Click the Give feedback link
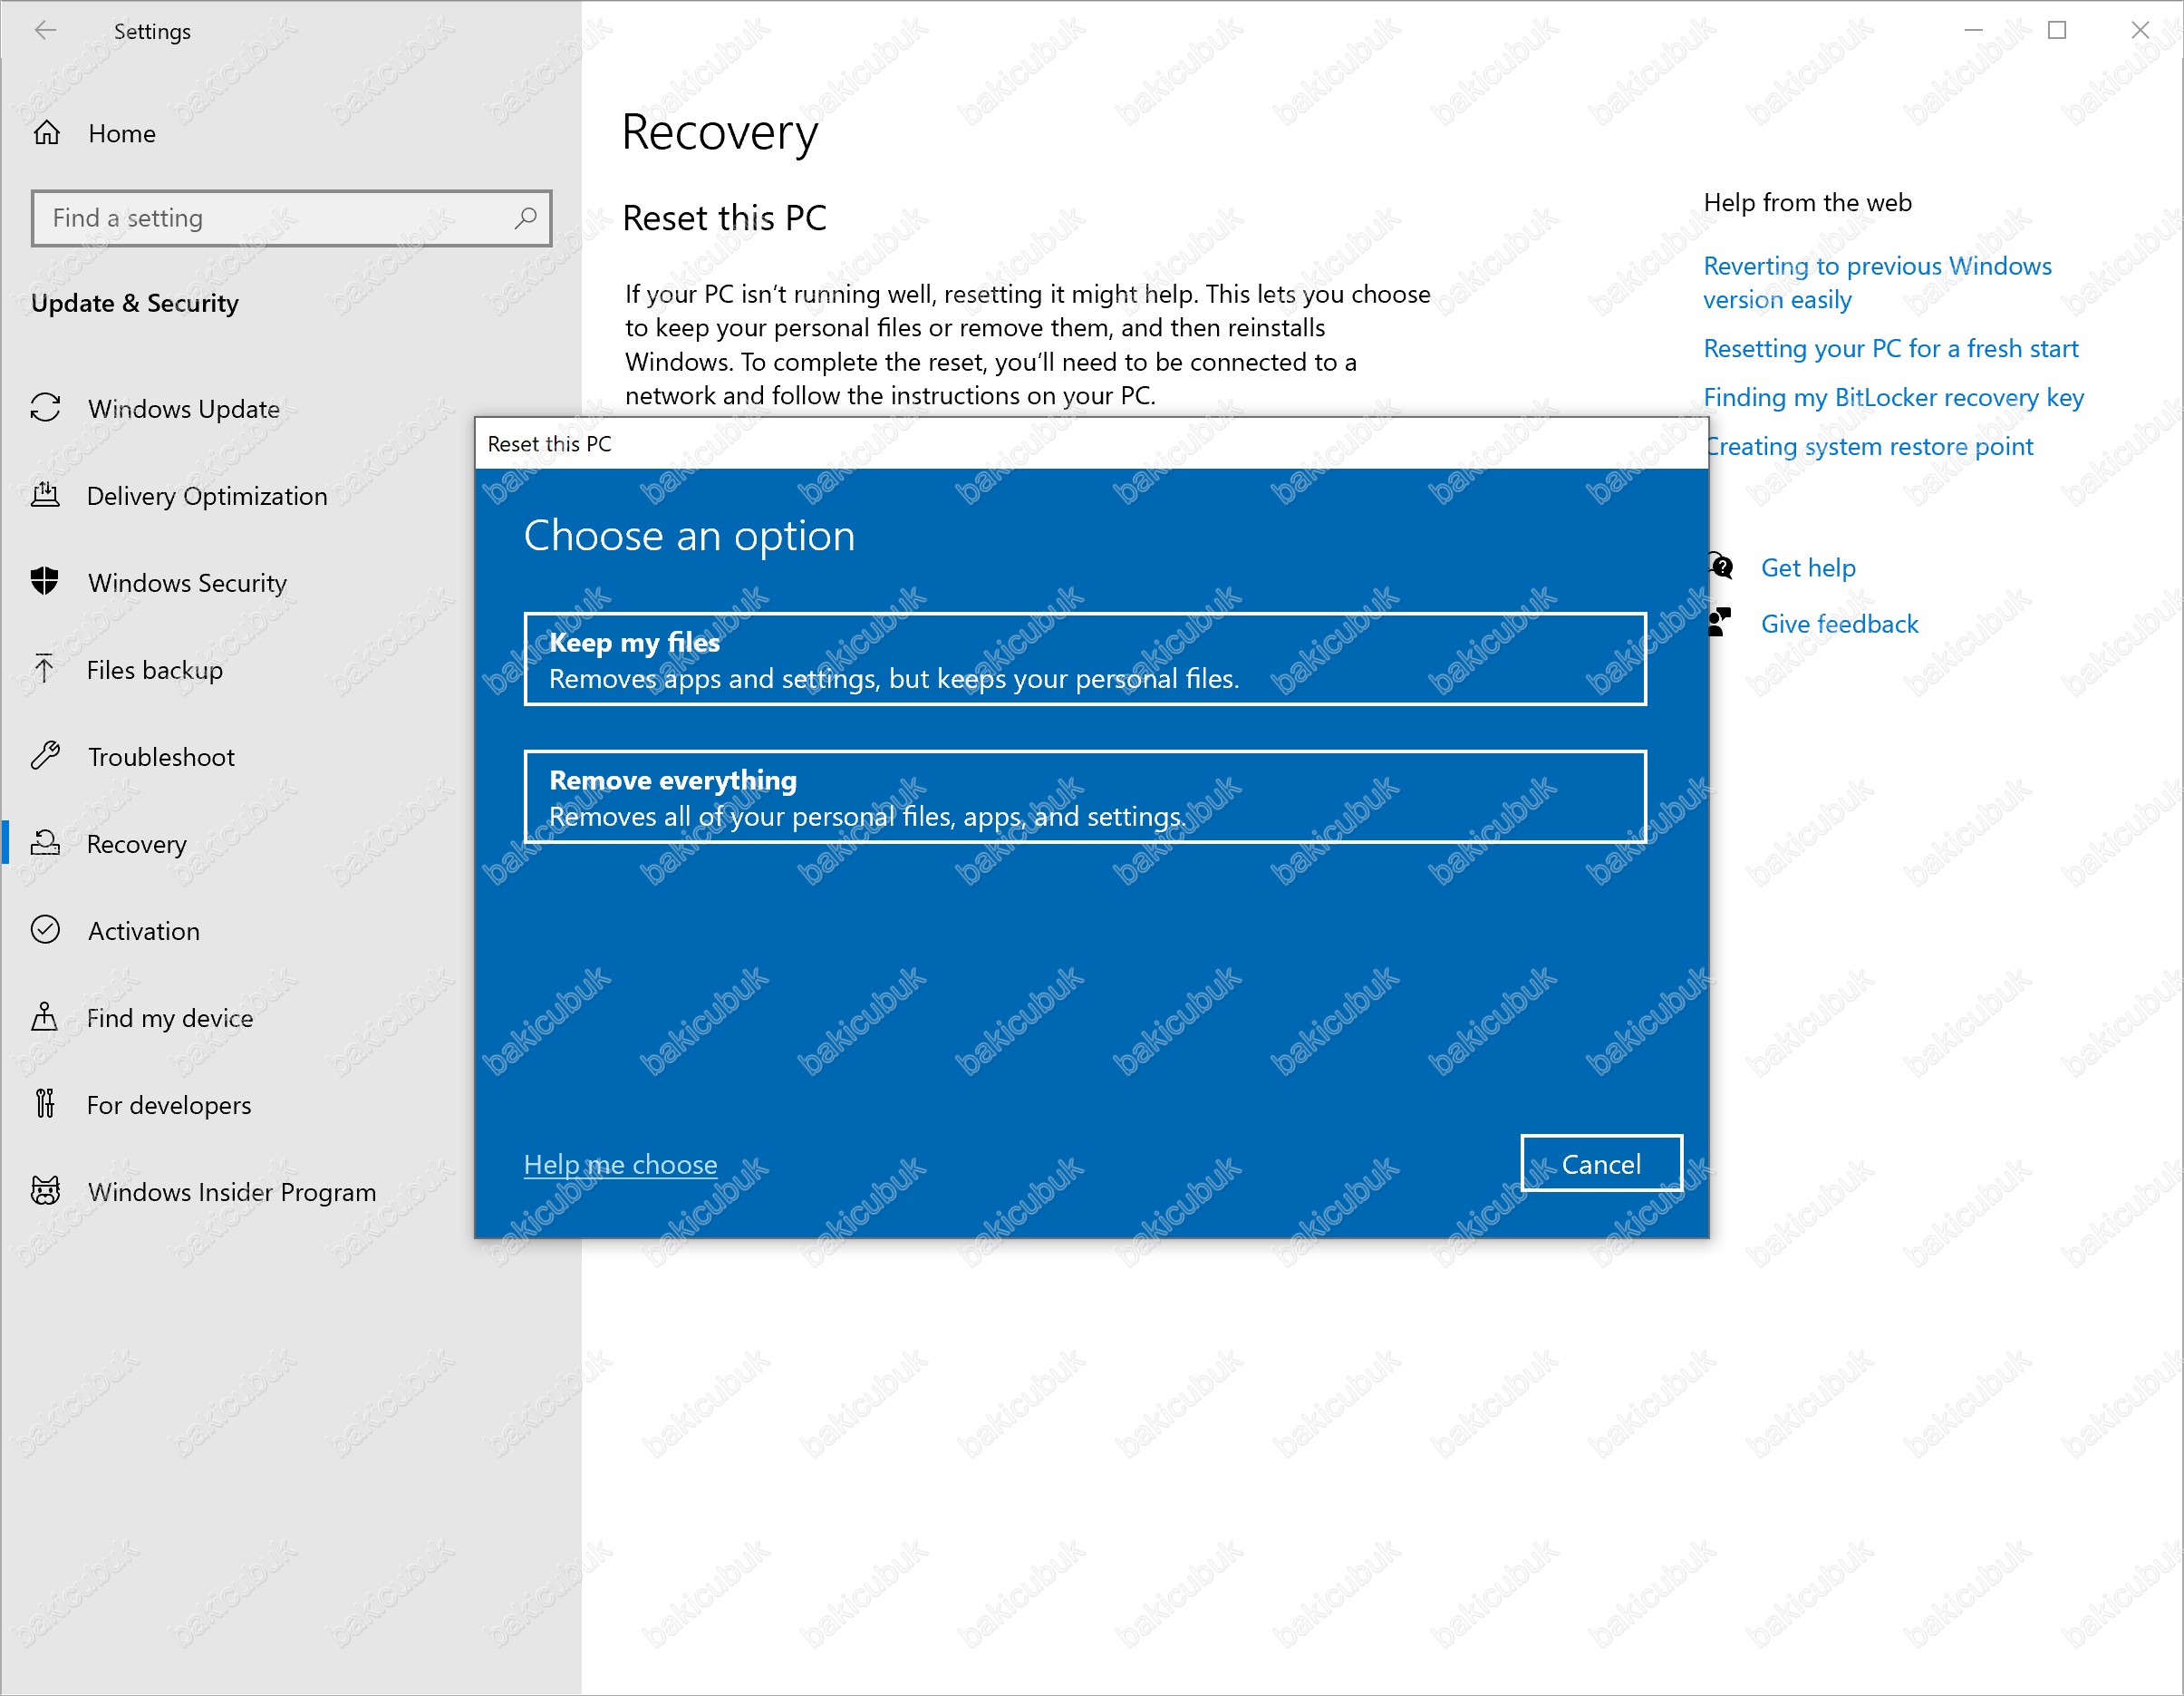The width and height of the screenshot is (2184, 1696). pos(1840,623)
